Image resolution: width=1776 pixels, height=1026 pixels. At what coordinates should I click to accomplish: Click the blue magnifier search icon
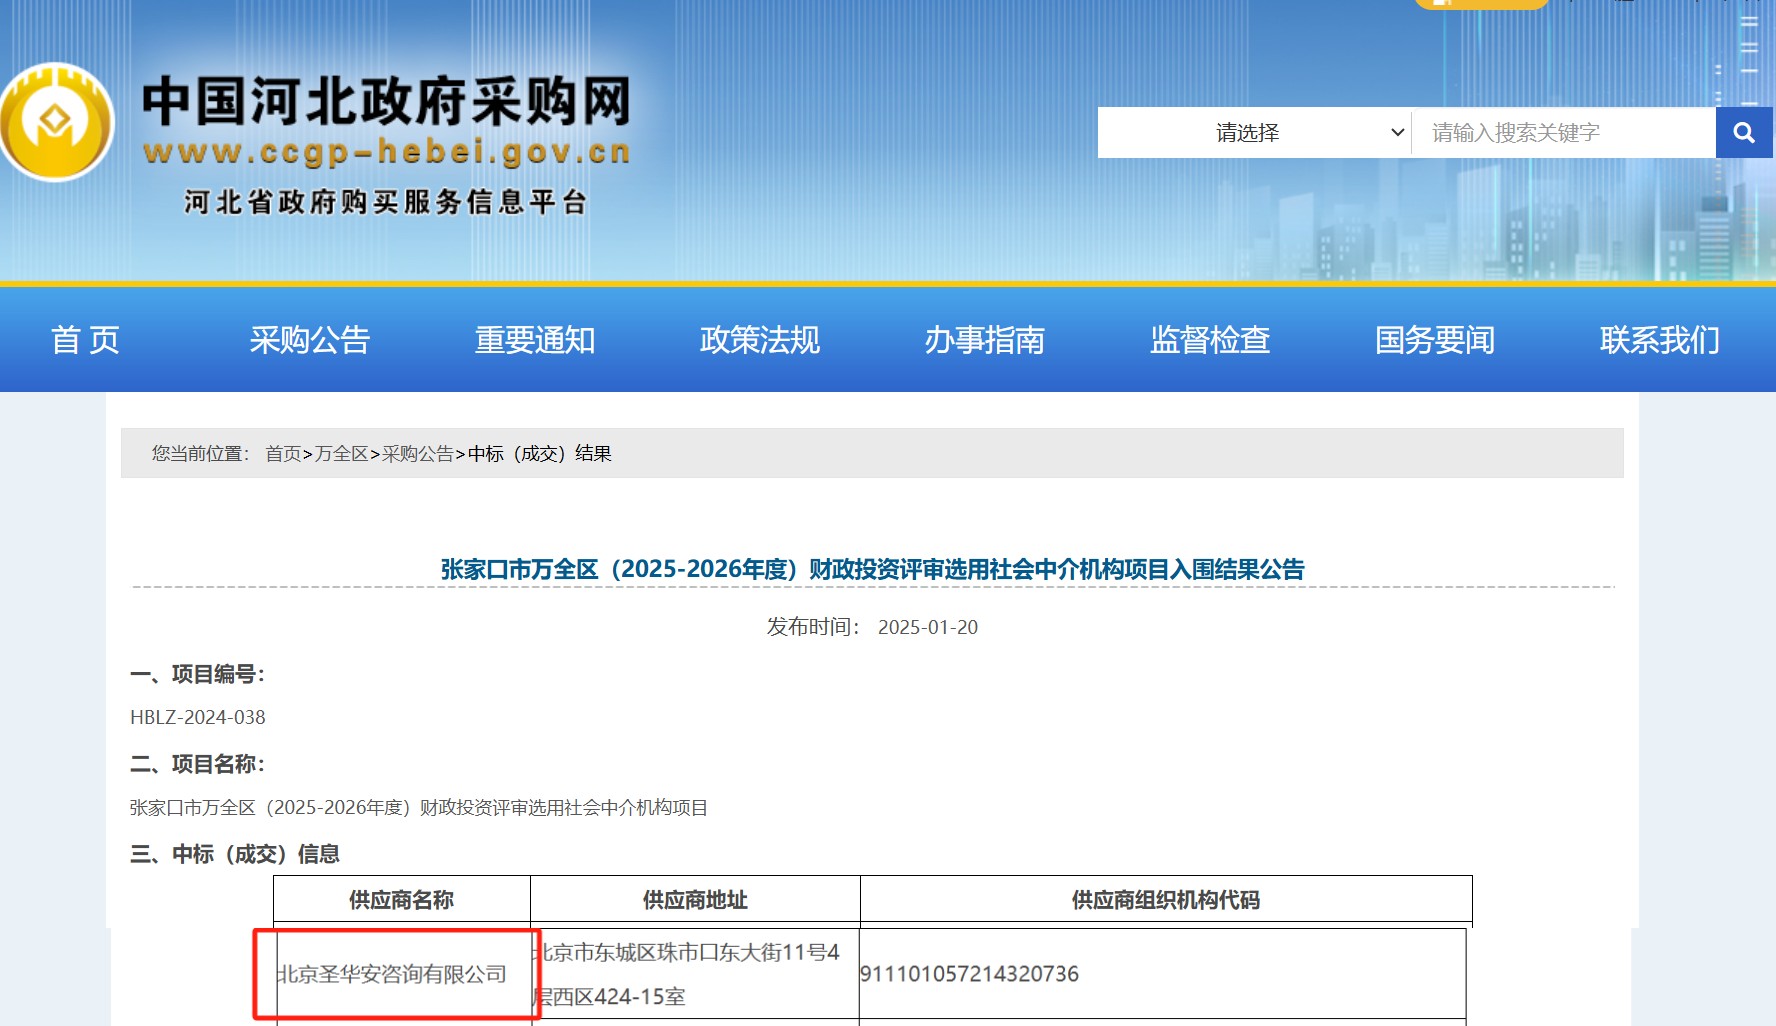1744,133
